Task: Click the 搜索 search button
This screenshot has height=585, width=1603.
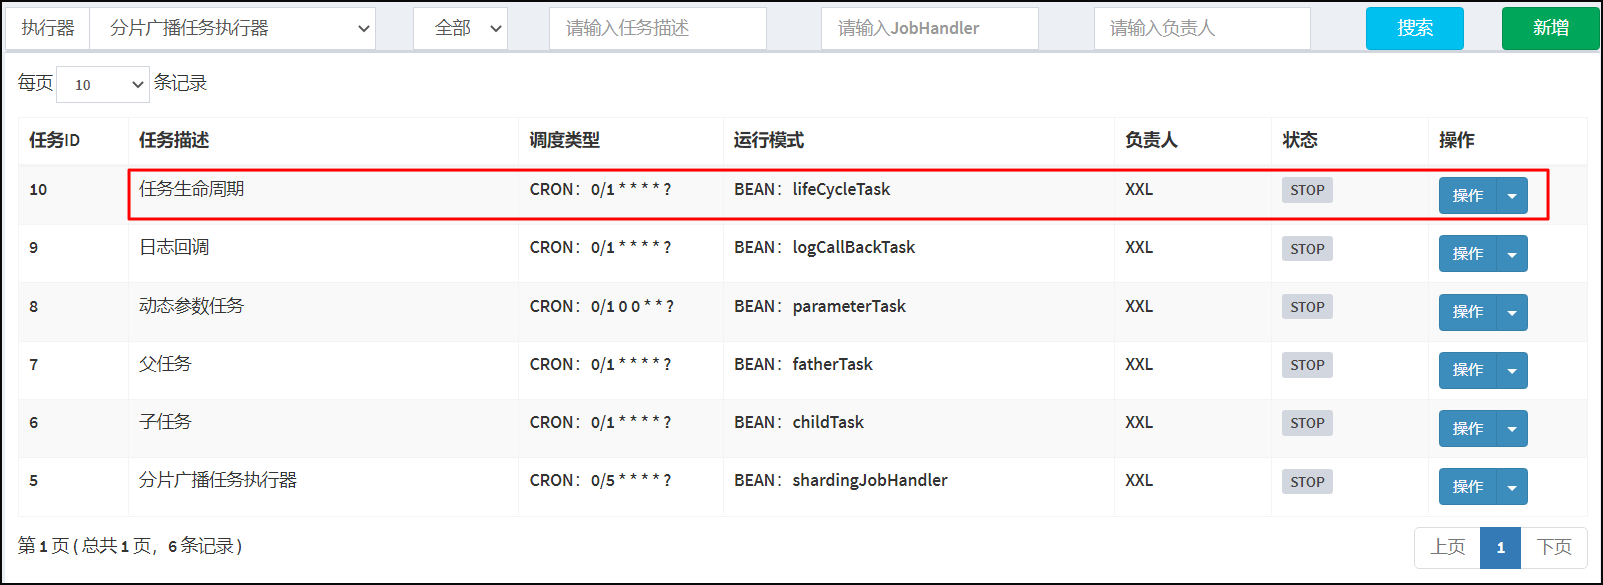Action: (x=1415, y=28)
